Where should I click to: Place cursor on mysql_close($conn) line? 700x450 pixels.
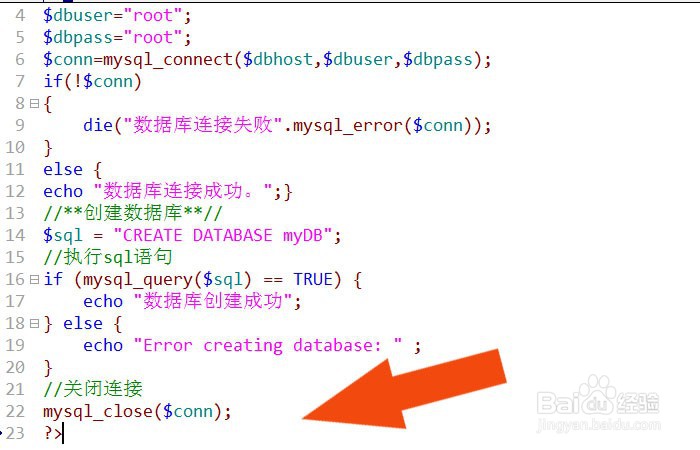137,411
